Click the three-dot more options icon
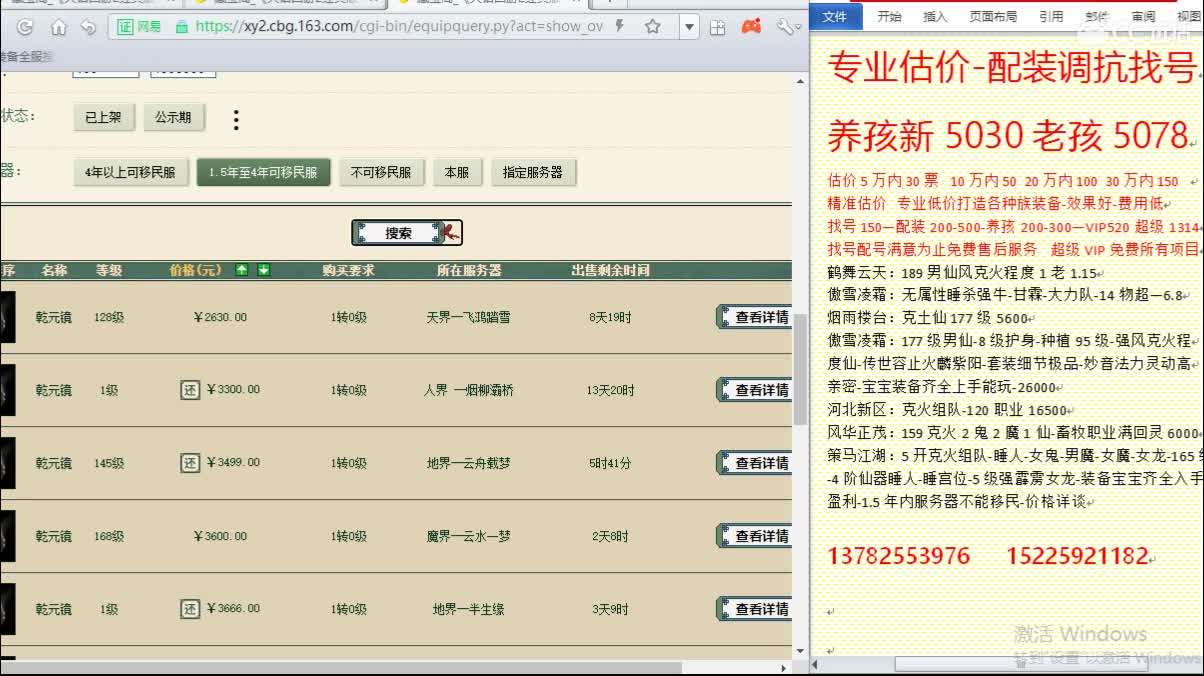1204x676 pixels. pyautogui.click(x=236, y=120)
